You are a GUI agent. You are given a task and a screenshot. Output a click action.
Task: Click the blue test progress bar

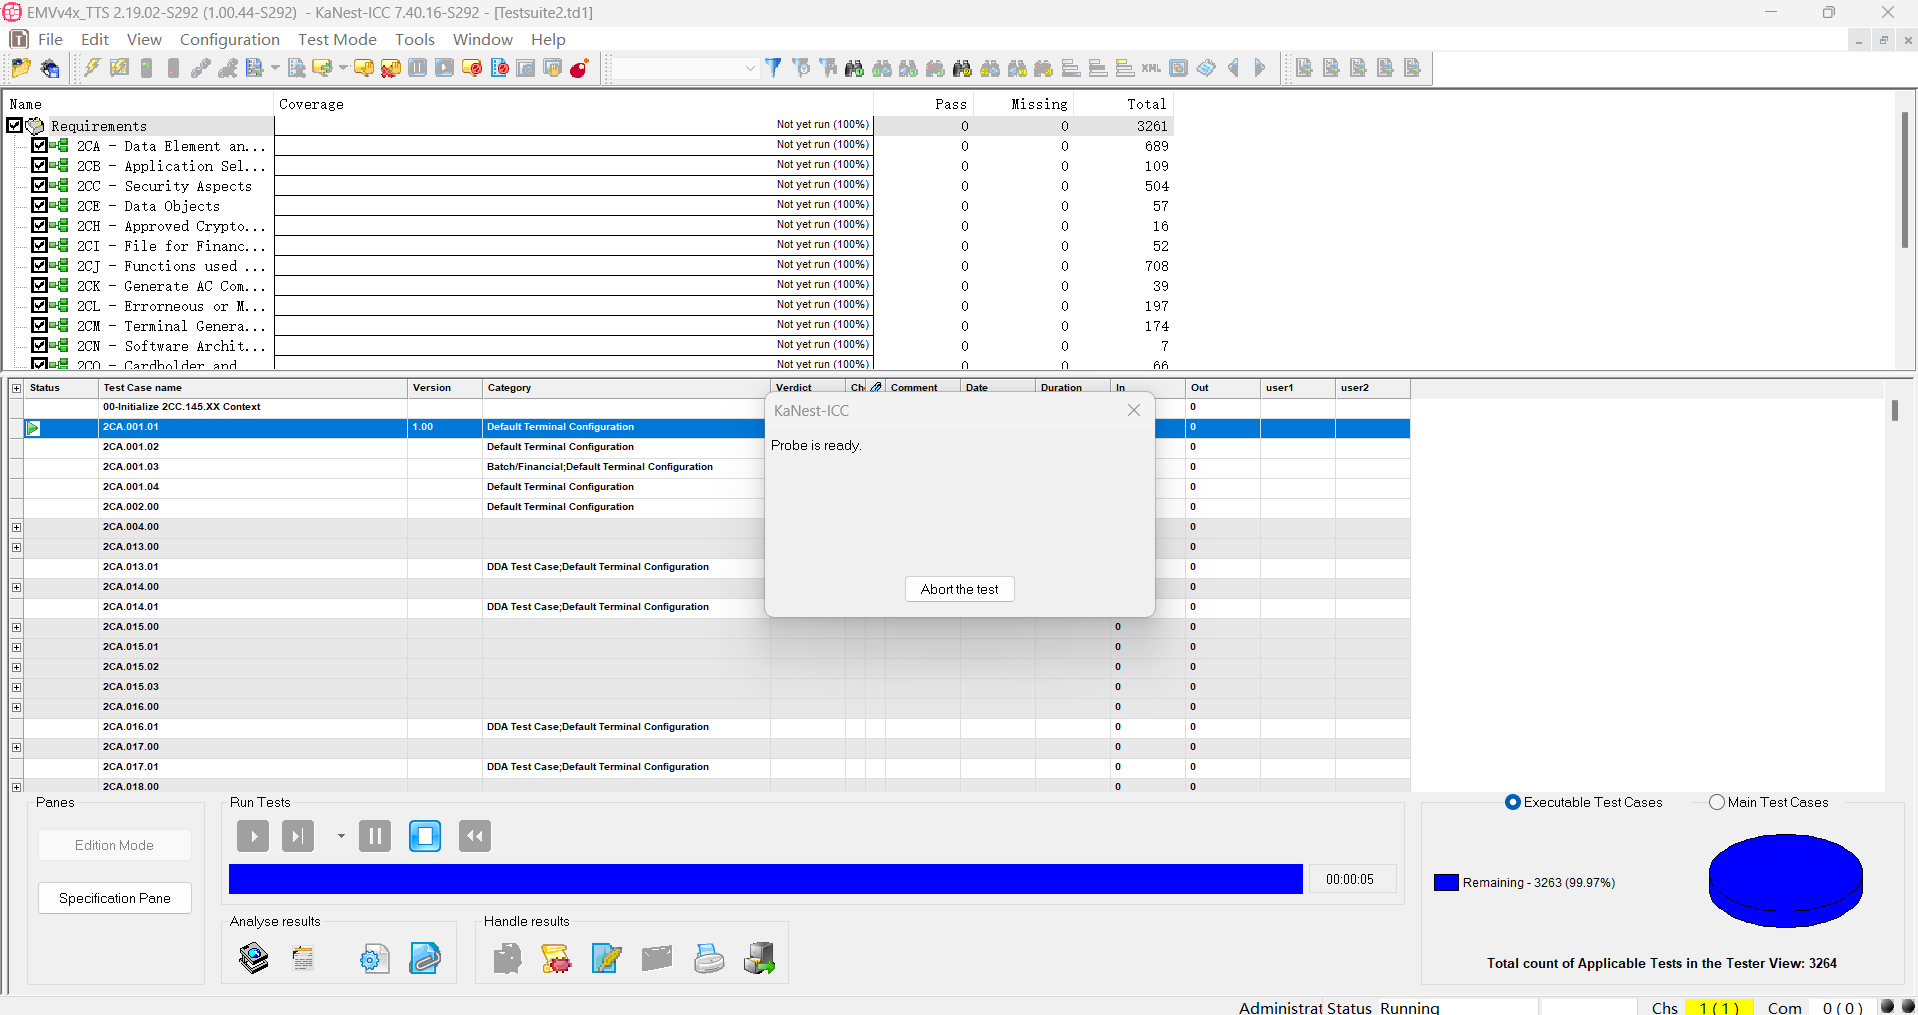765,879
